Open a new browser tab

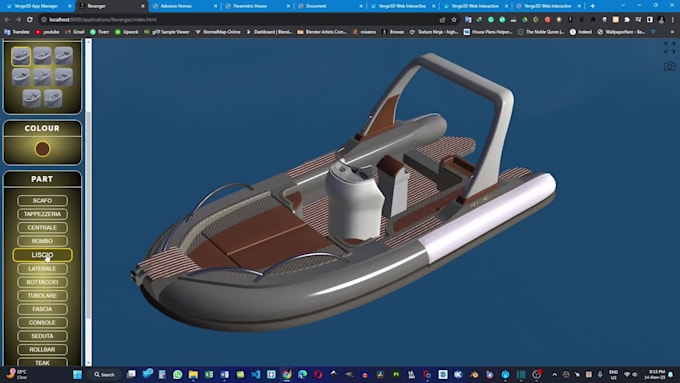pyautogui.click(x=592, y=6)
